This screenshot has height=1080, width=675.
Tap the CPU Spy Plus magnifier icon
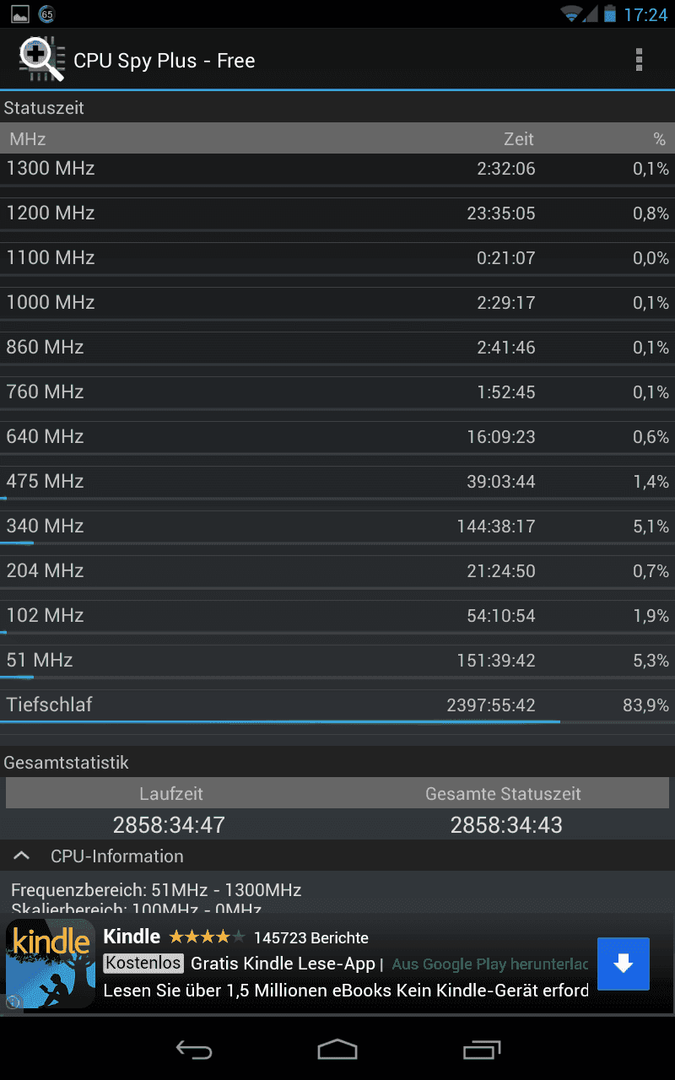[41, 59]
